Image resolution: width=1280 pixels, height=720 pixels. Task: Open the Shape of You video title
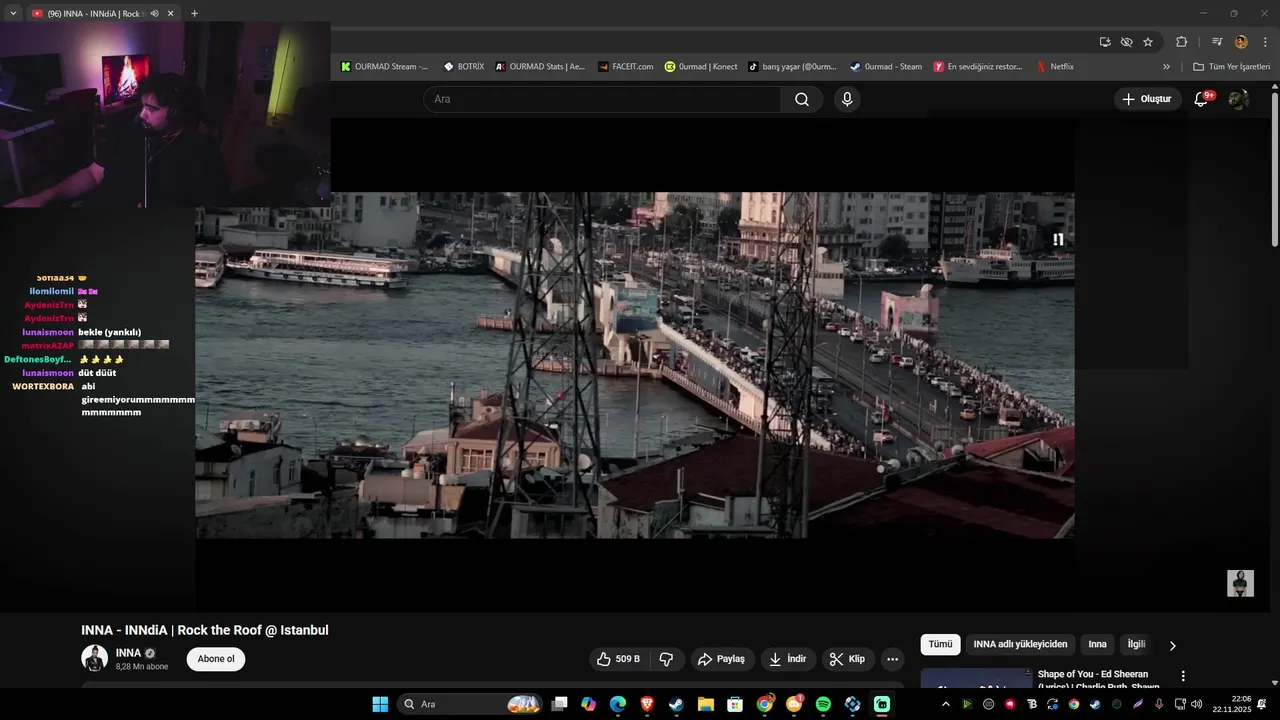coord(1098,680)
